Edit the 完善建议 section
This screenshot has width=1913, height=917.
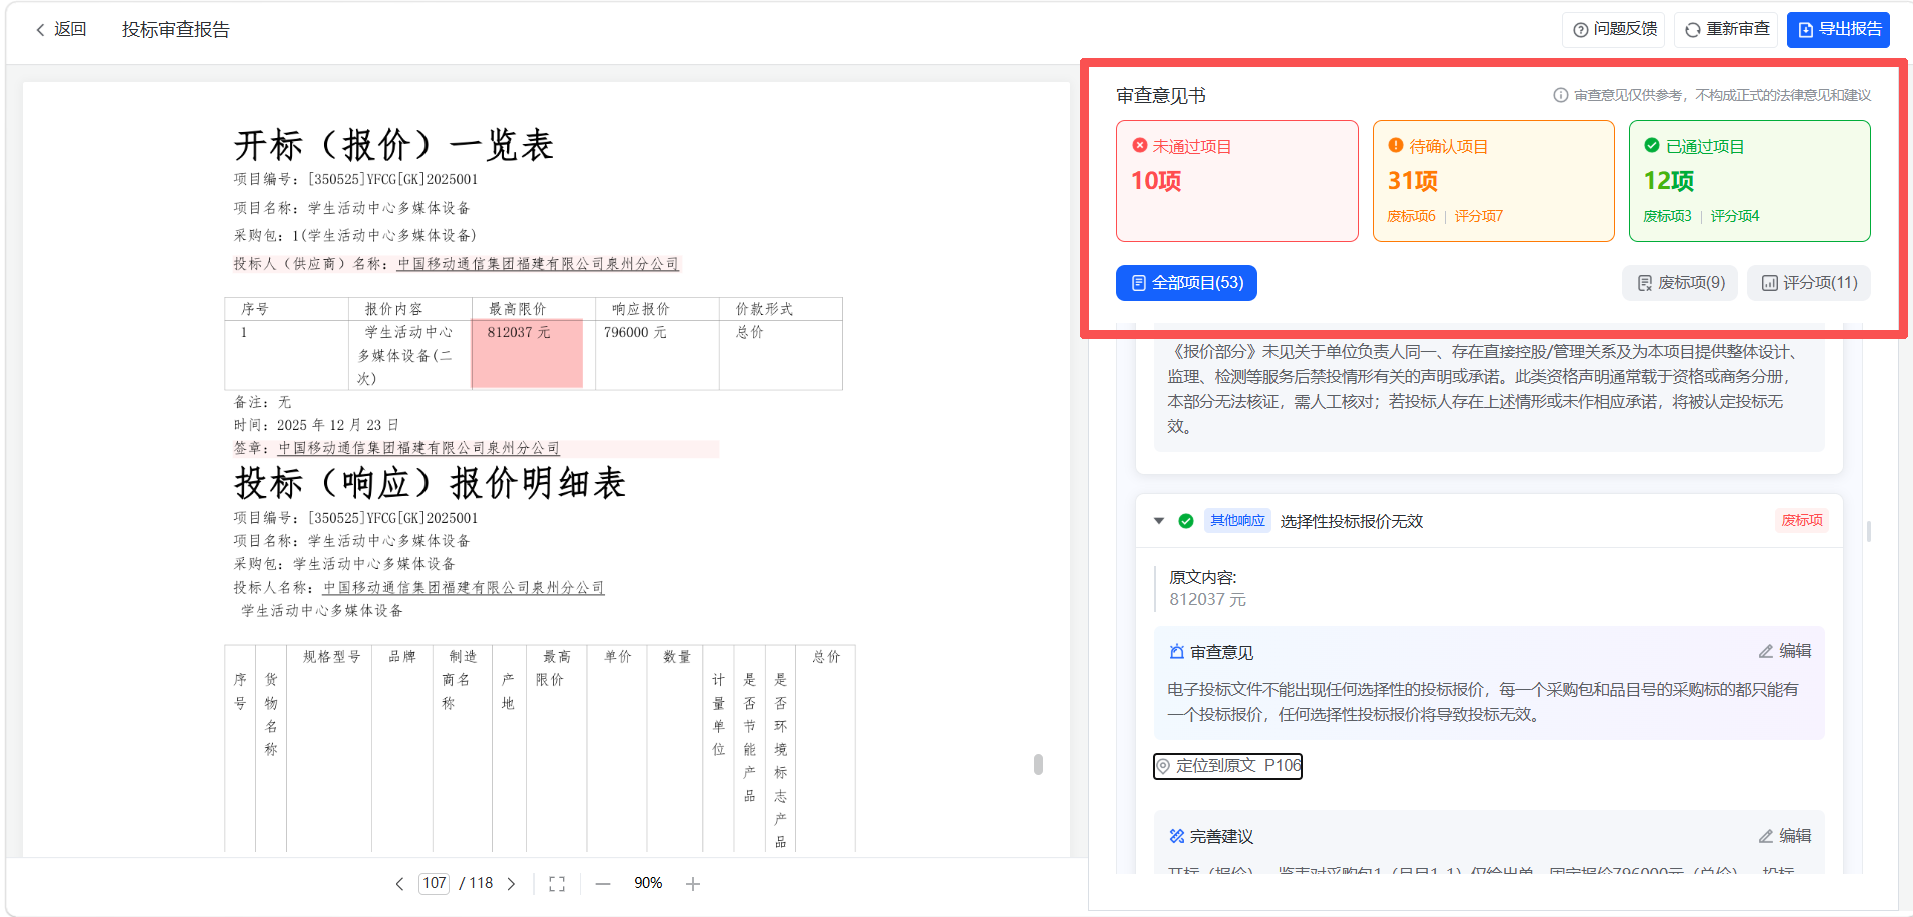(1785, 836)
